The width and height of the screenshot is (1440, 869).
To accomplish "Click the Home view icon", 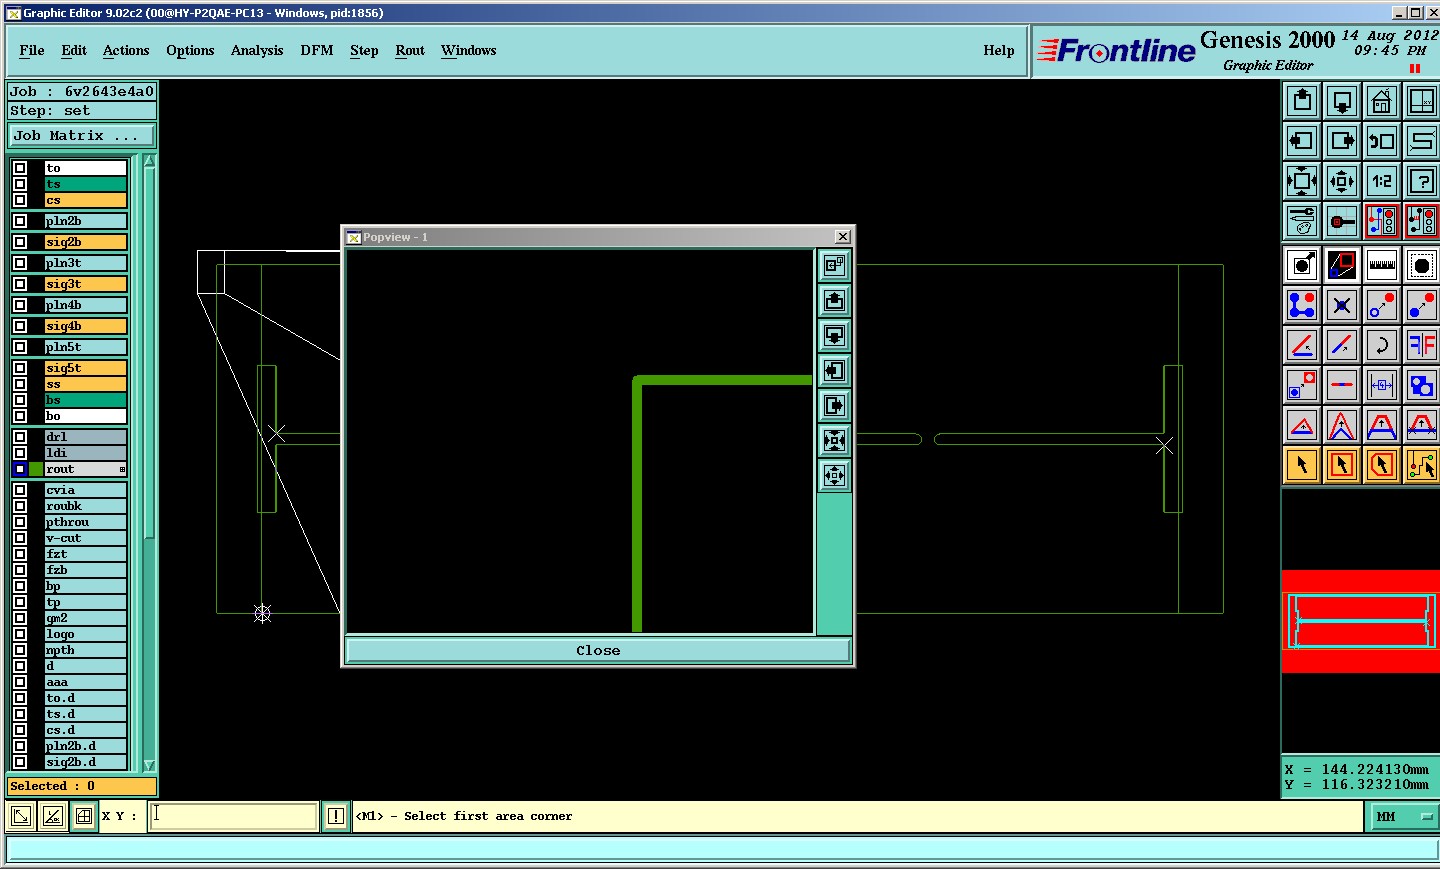I will (x=1382, y=101).
